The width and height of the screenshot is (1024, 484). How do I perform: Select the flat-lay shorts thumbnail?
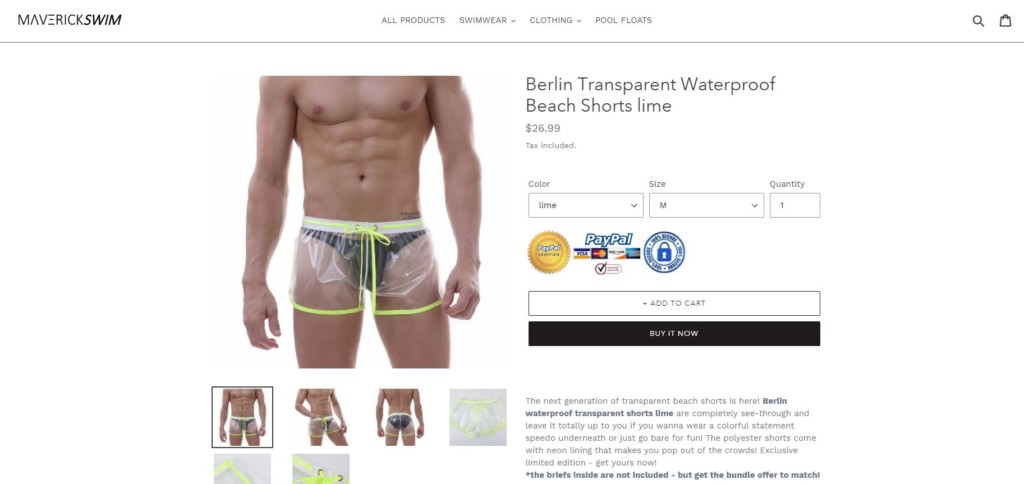(x=477, y=417)
